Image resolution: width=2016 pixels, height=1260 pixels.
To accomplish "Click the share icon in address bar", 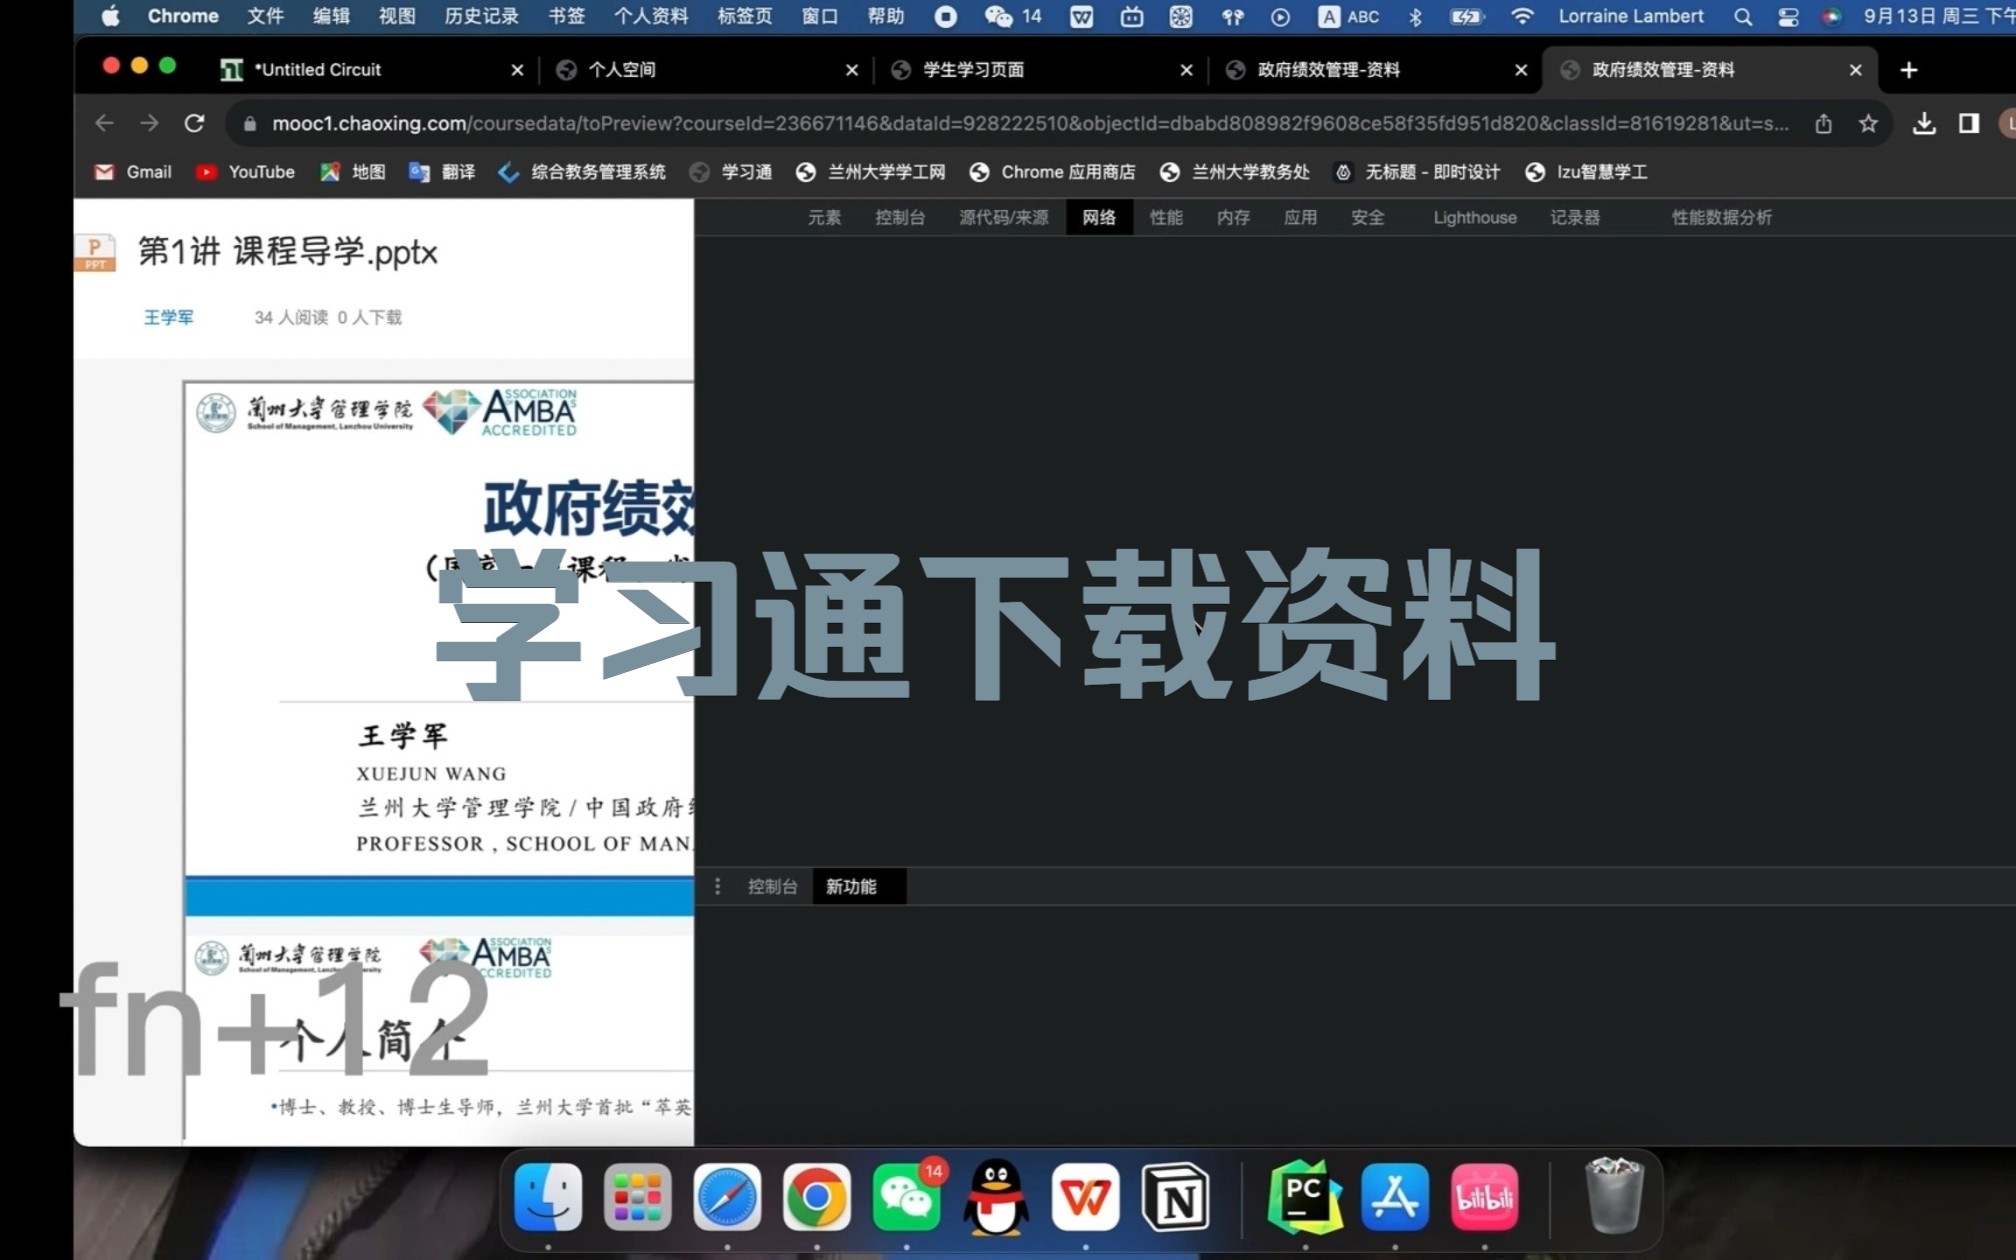I will click(1823, 123).
